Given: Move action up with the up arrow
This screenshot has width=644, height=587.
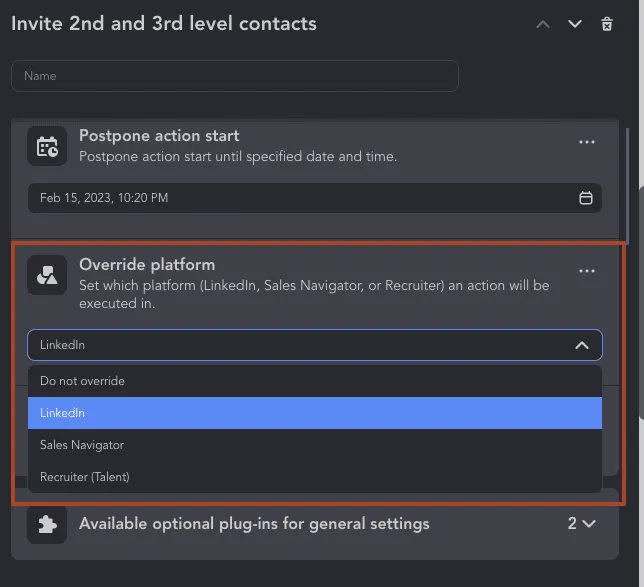Looking at the screenshot, I should click(543, 24).
